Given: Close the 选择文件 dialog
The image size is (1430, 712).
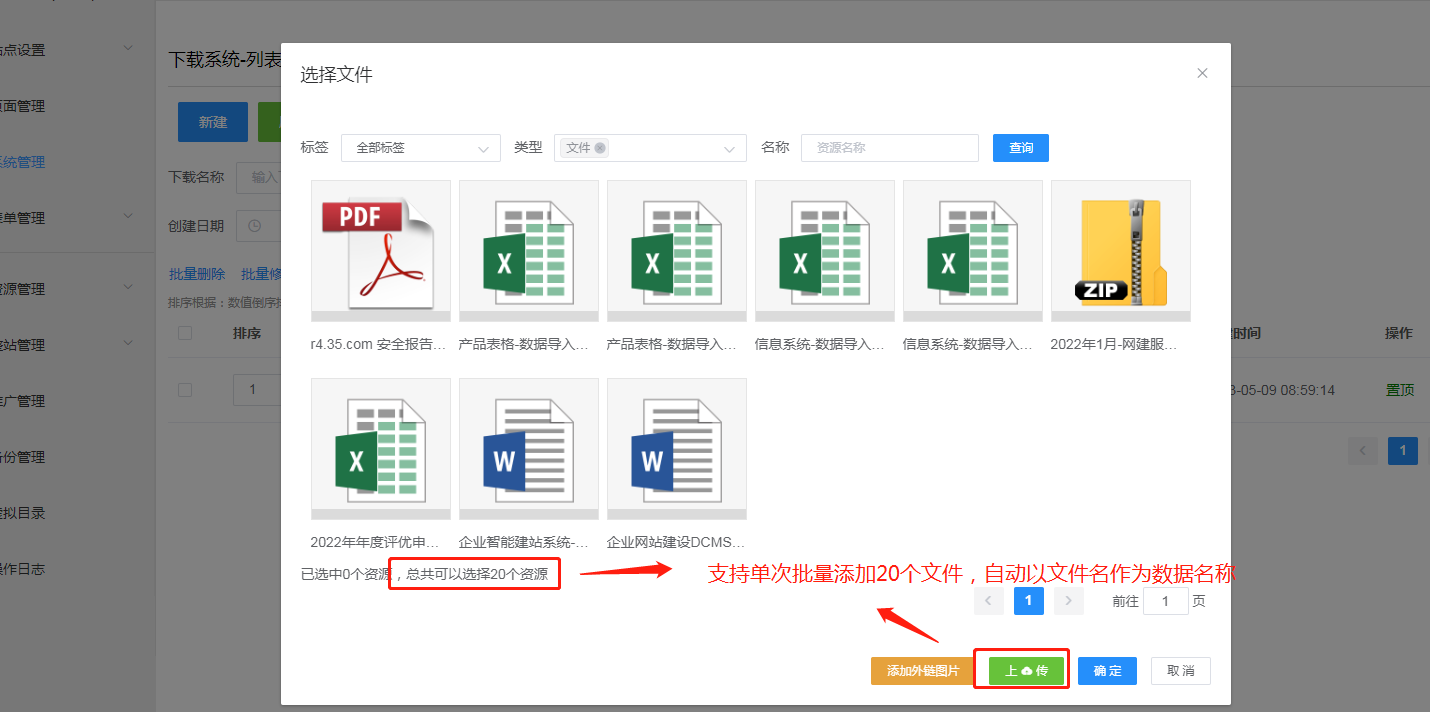Looking at the screenshot, I should click(x=1202, y=73).
